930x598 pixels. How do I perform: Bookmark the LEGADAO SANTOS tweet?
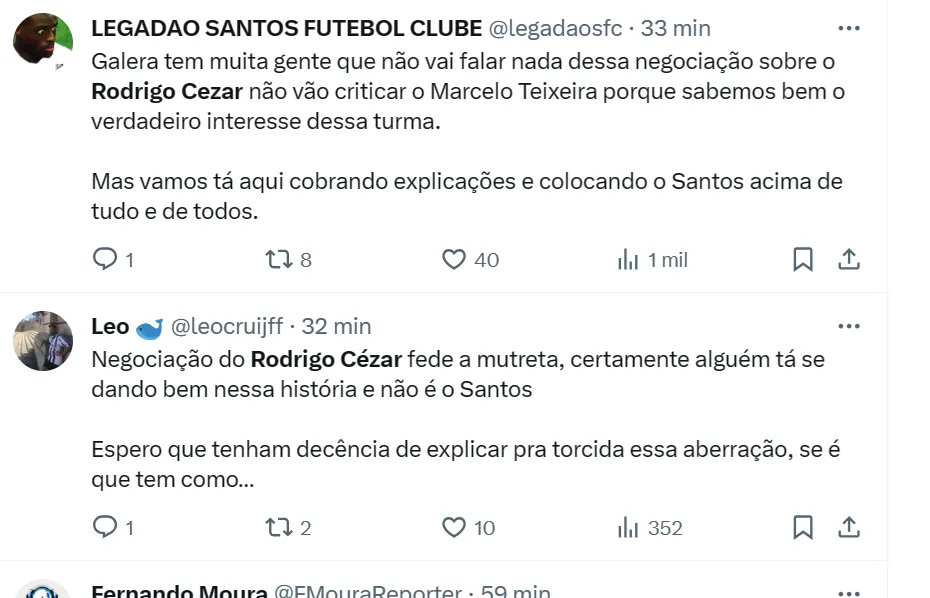point(803,260)
